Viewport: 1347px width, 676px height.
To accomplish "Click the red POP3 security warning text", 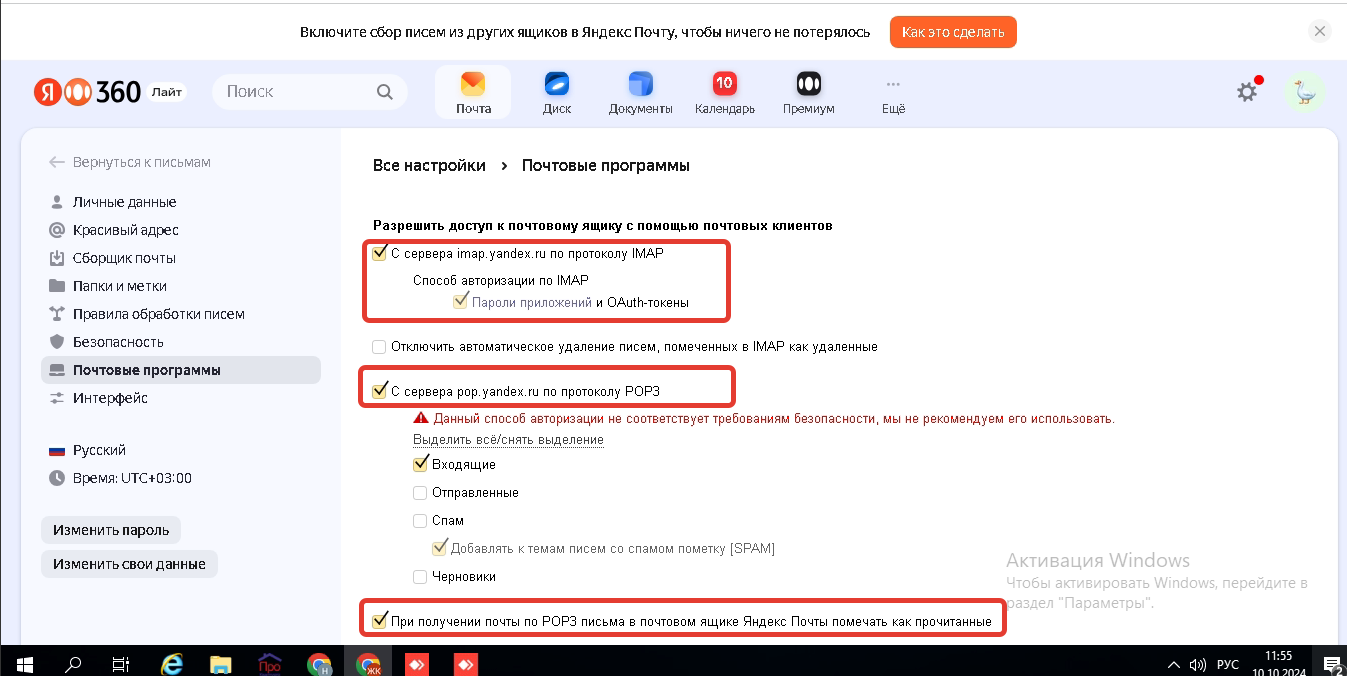I will coord(774,418).
